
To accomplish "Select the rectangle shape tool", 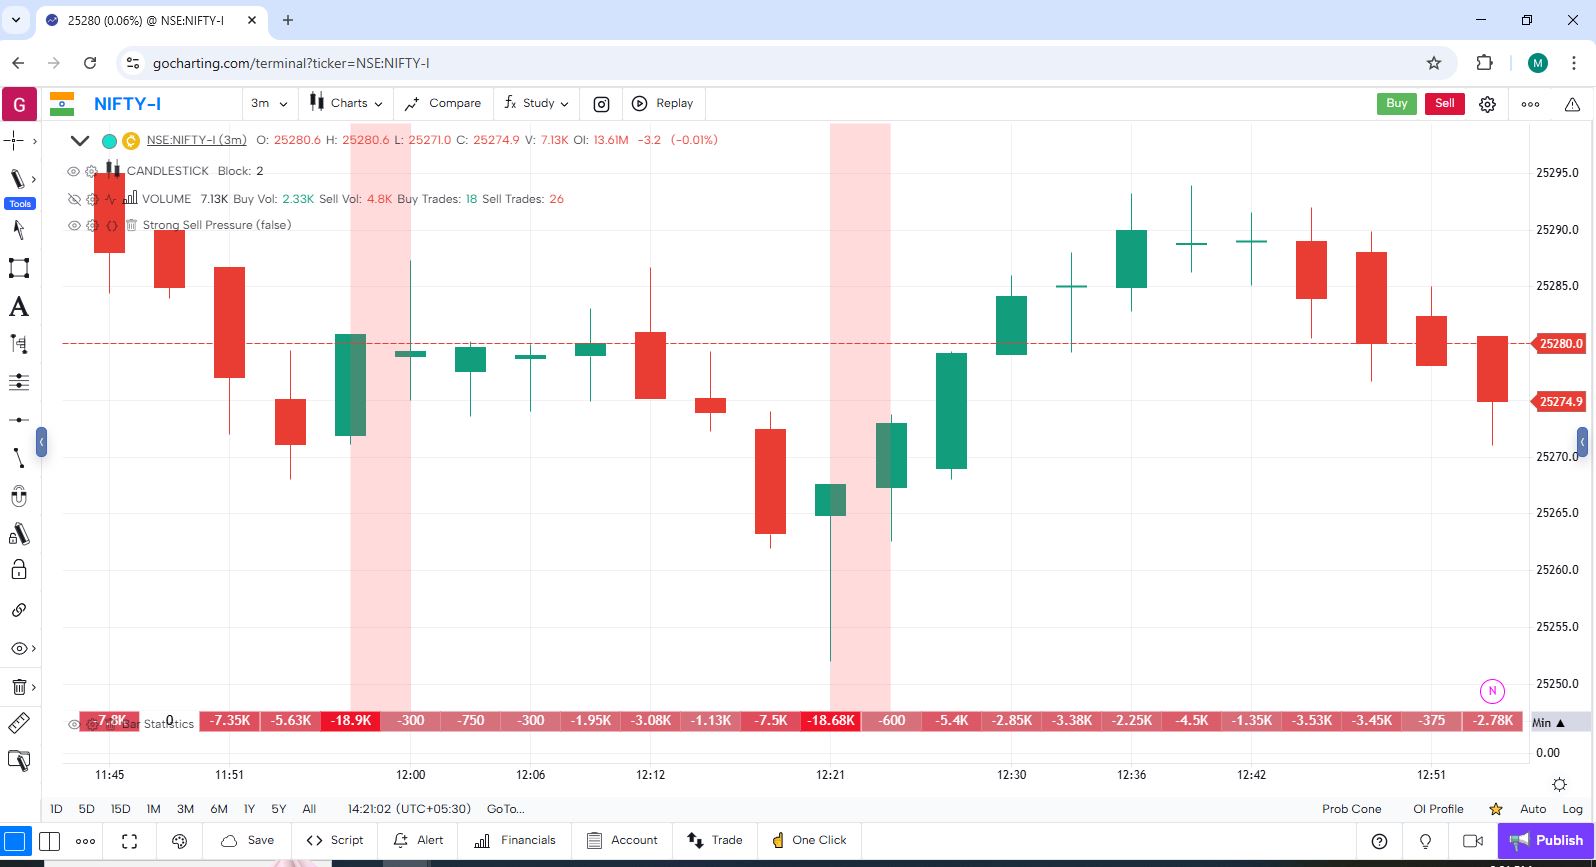I will tap(19, 268).
